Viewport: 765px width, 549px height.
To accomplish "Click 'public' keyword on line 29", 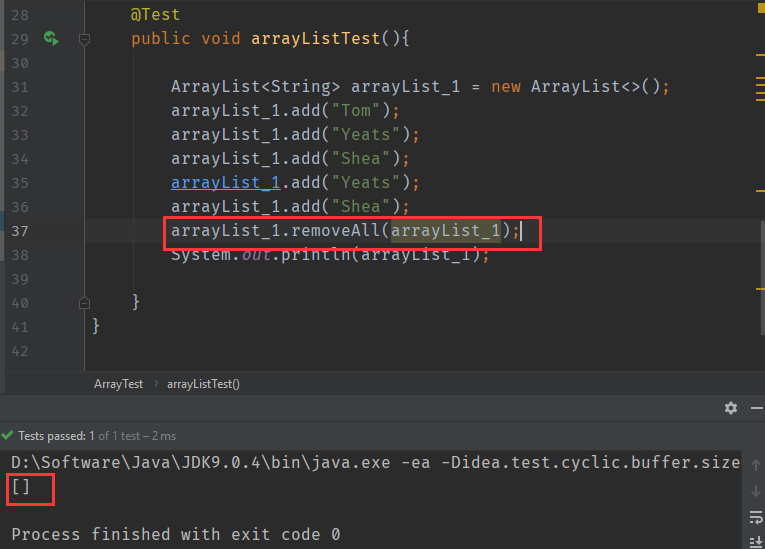I will tap(161, 39).
